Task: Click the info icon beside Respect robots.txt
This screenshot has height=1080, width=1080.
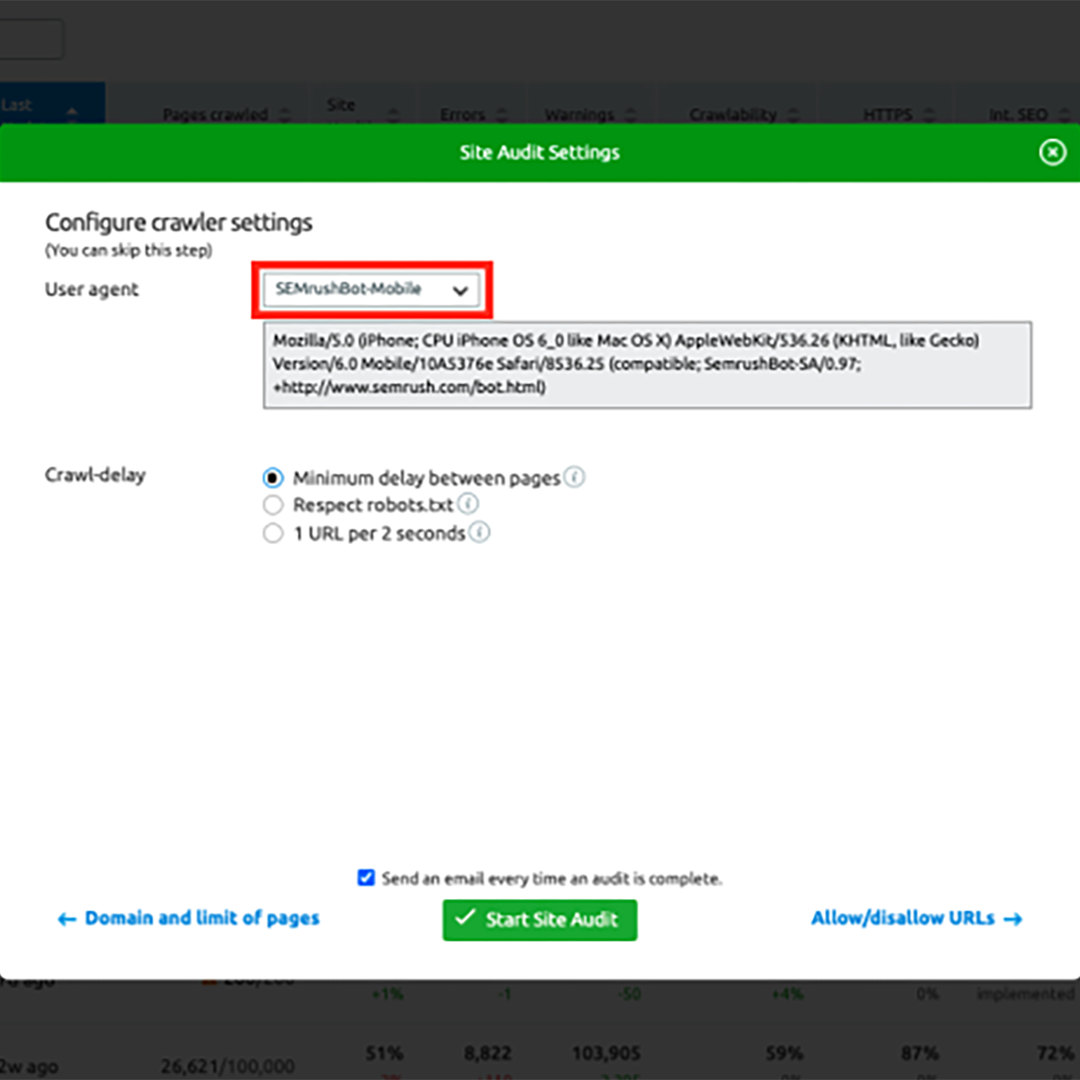Action: (468, 505)
